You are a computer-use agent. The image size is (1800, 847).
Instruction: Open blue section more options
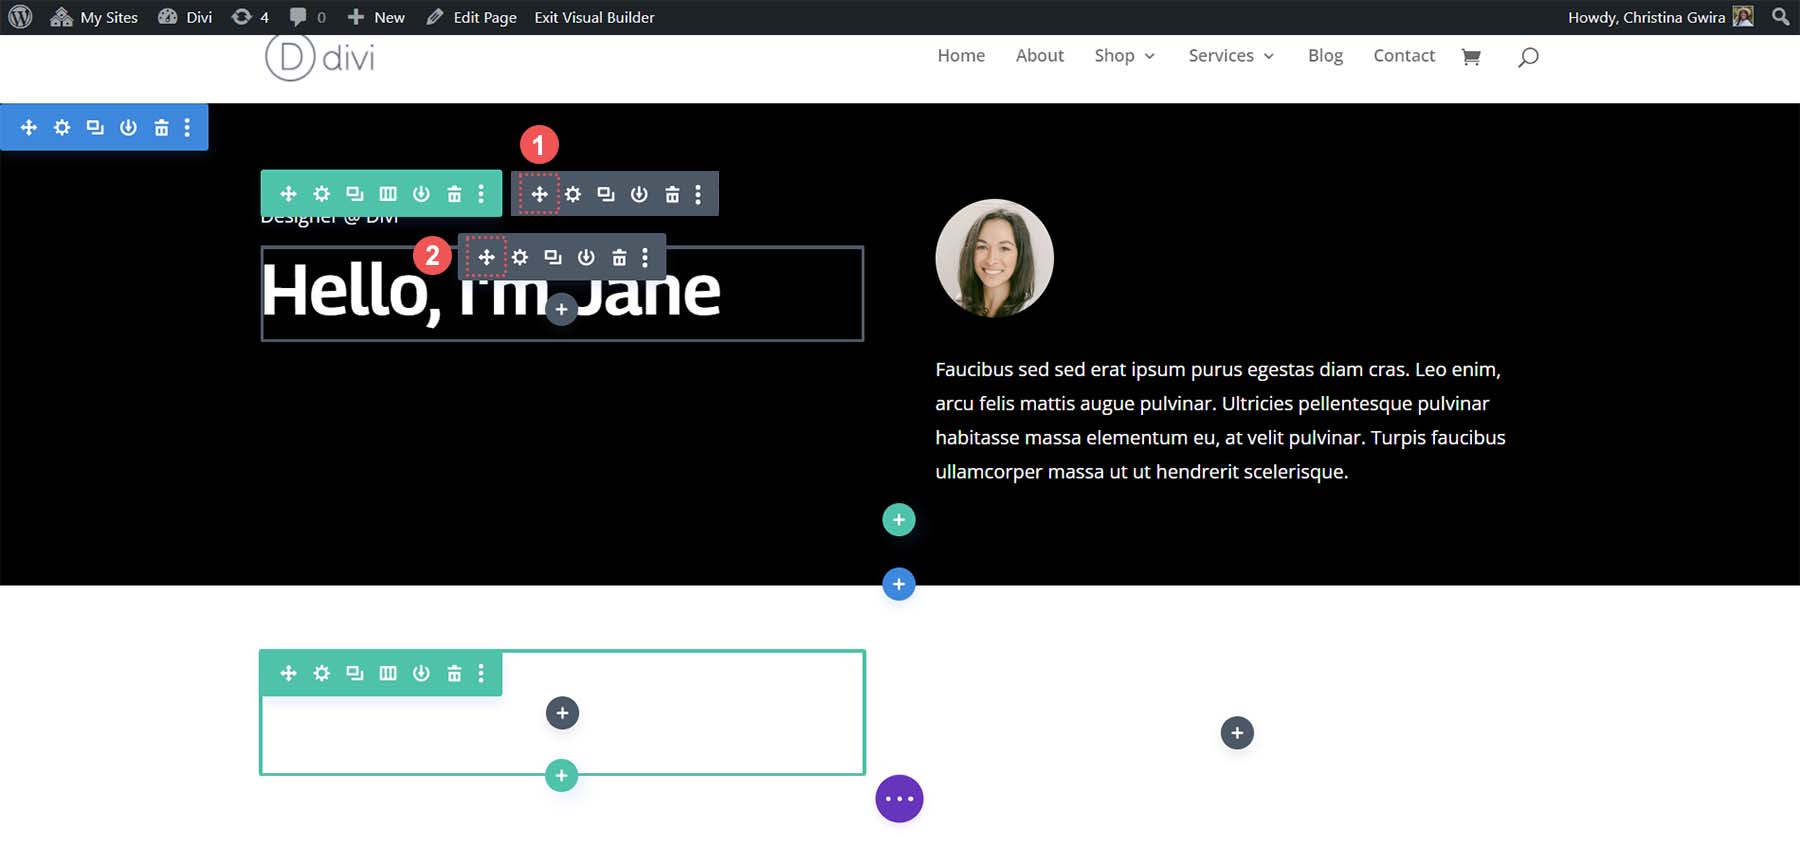tap(187, 128)
